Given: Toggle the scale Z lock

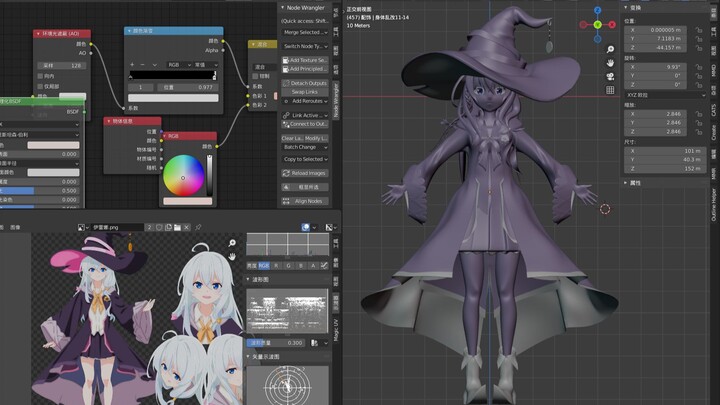Looking at the screenshot, I should coord(698,132).
